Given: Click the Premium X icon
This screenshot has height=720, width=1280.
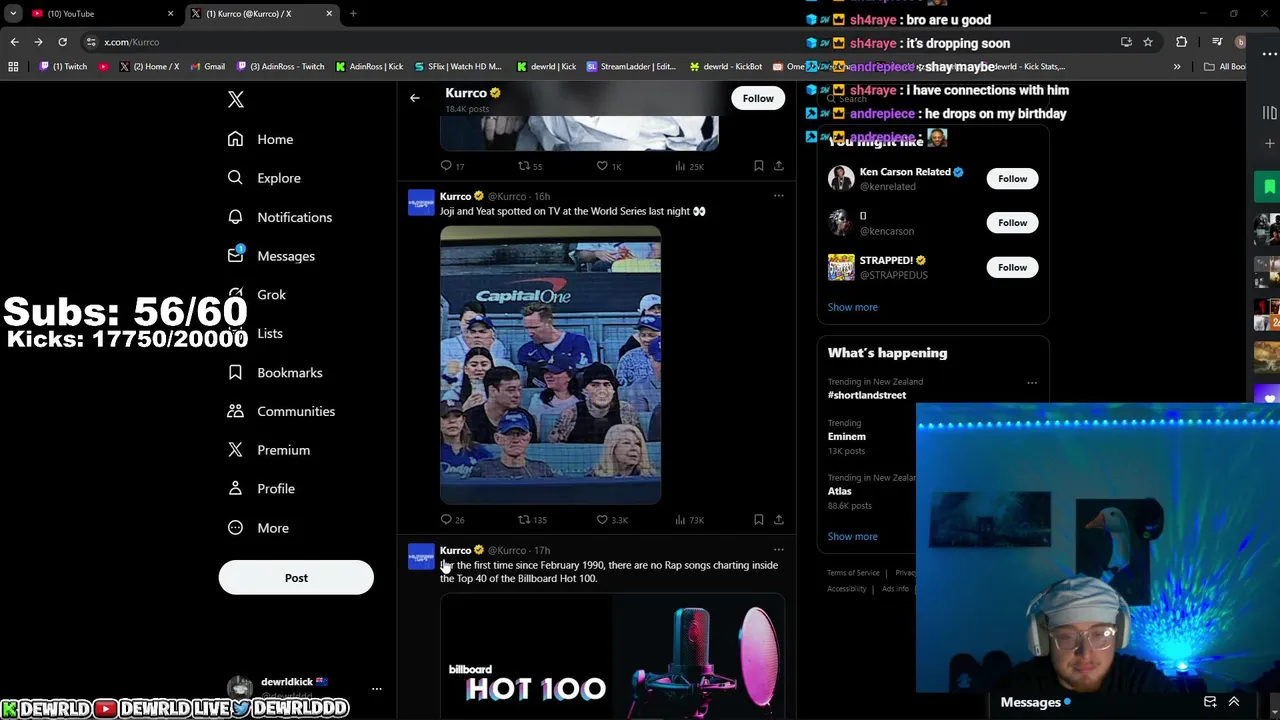Looking at the screenshot, I should click(x=235, y=450).
